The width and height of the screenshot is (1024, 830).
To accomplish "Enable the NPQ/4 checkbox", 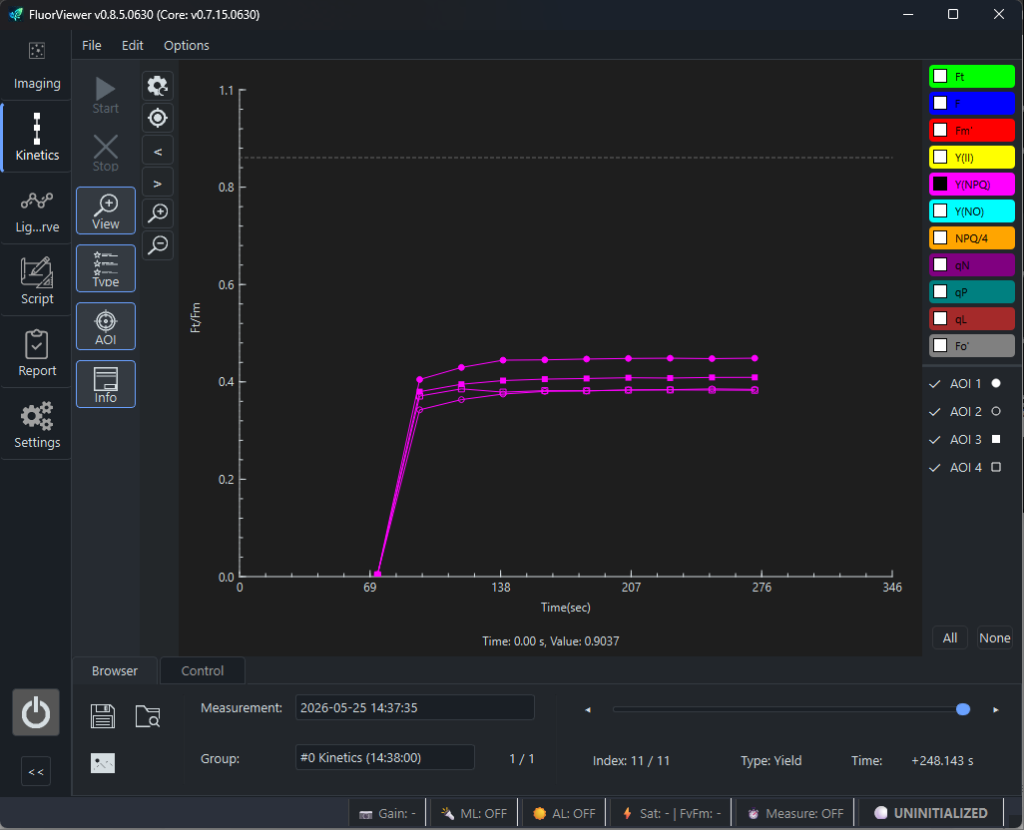I will tap(940, 238).
